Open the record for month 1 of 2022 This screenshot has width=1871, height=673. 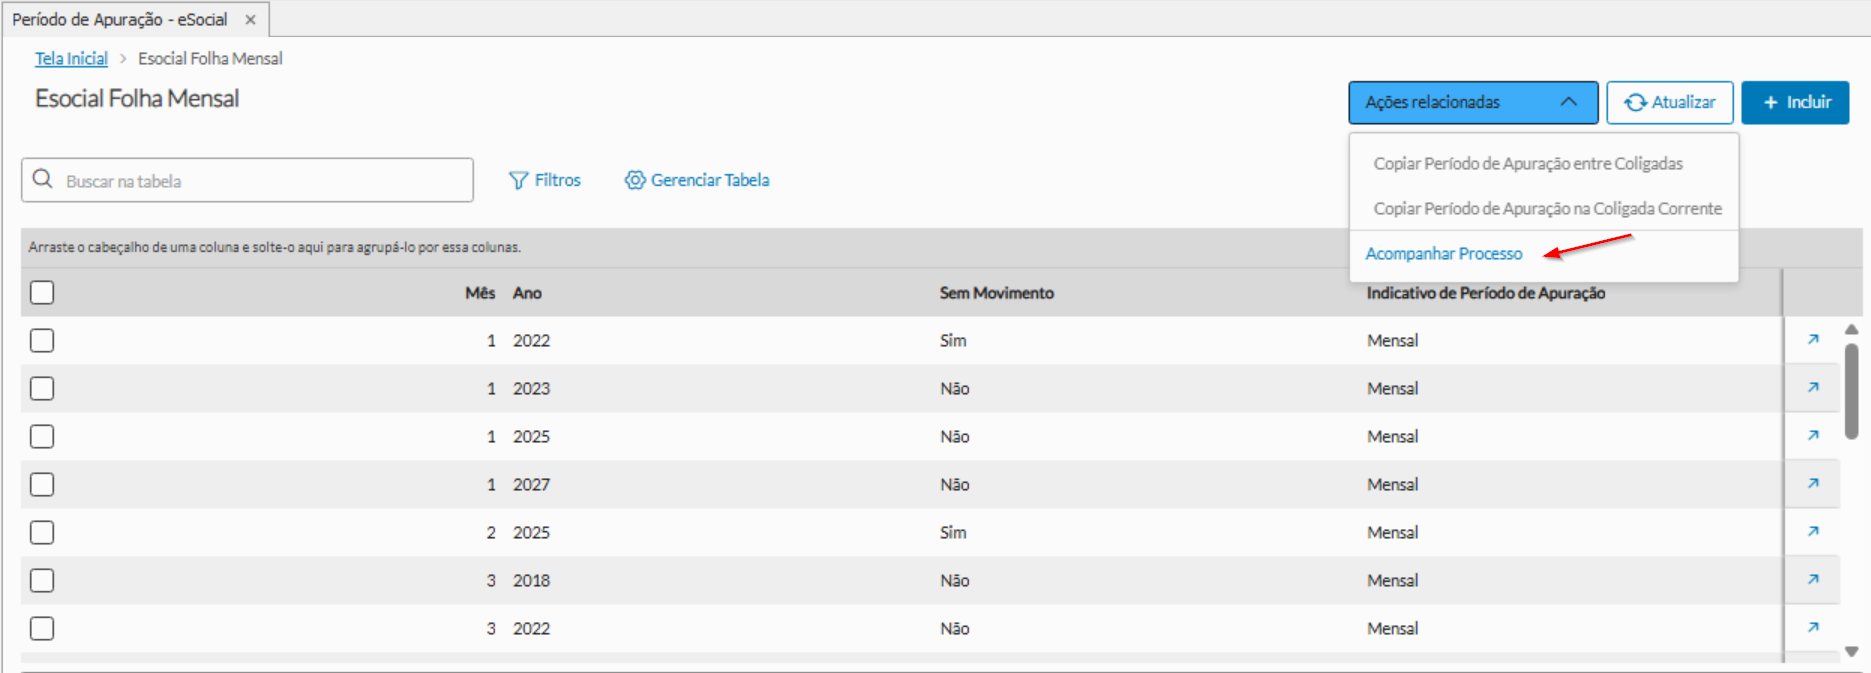tap(1812, 340)
